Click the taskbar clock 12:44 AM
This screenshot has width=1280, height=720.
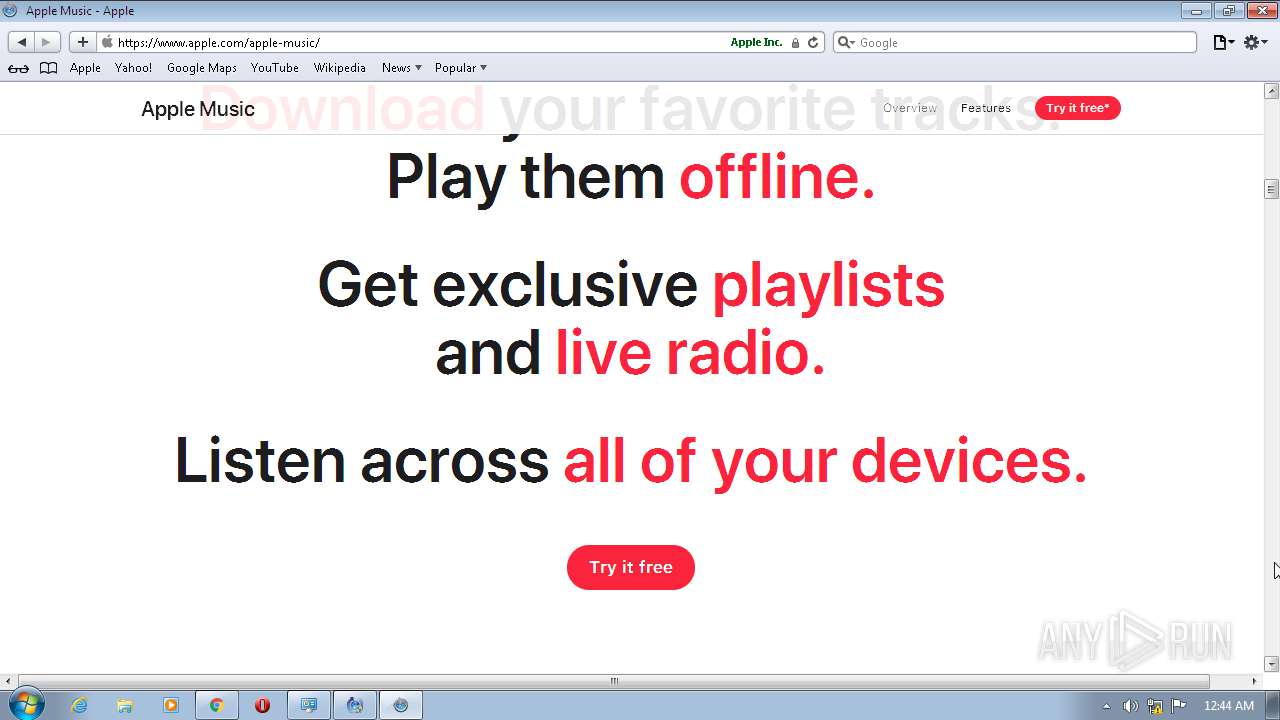[x=1229, y=706]
